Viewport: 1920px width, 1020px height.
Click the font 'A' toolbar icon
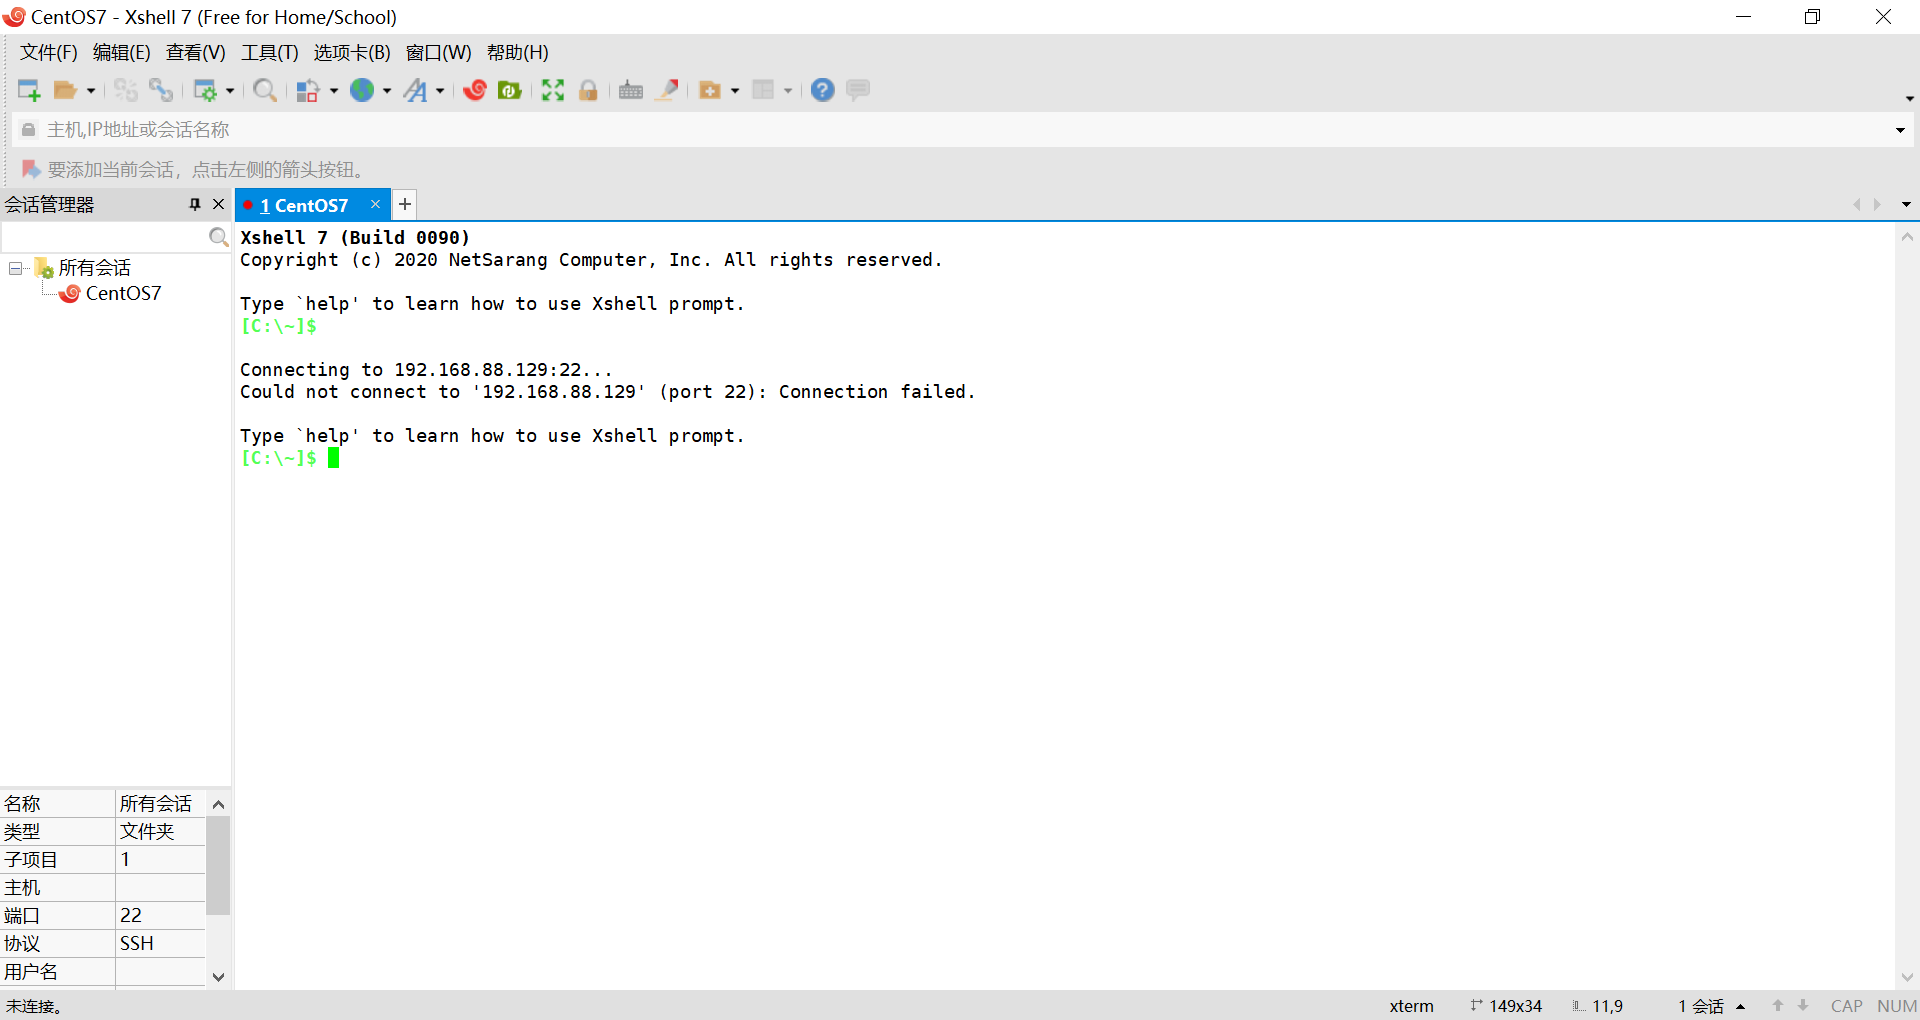click(415, 90)
